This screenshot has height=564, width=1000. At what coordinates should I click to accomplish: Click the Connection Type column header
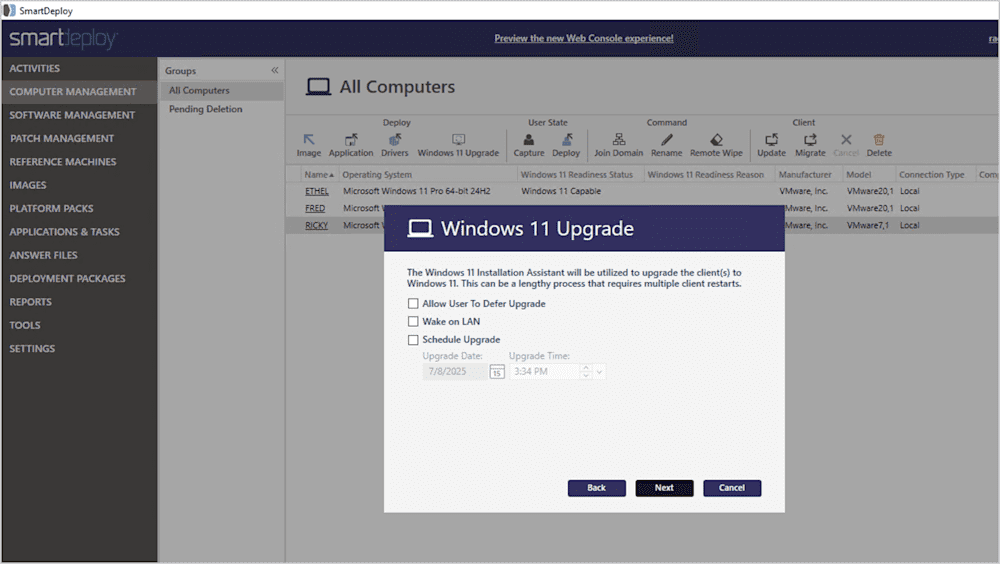tap(936, 174)
